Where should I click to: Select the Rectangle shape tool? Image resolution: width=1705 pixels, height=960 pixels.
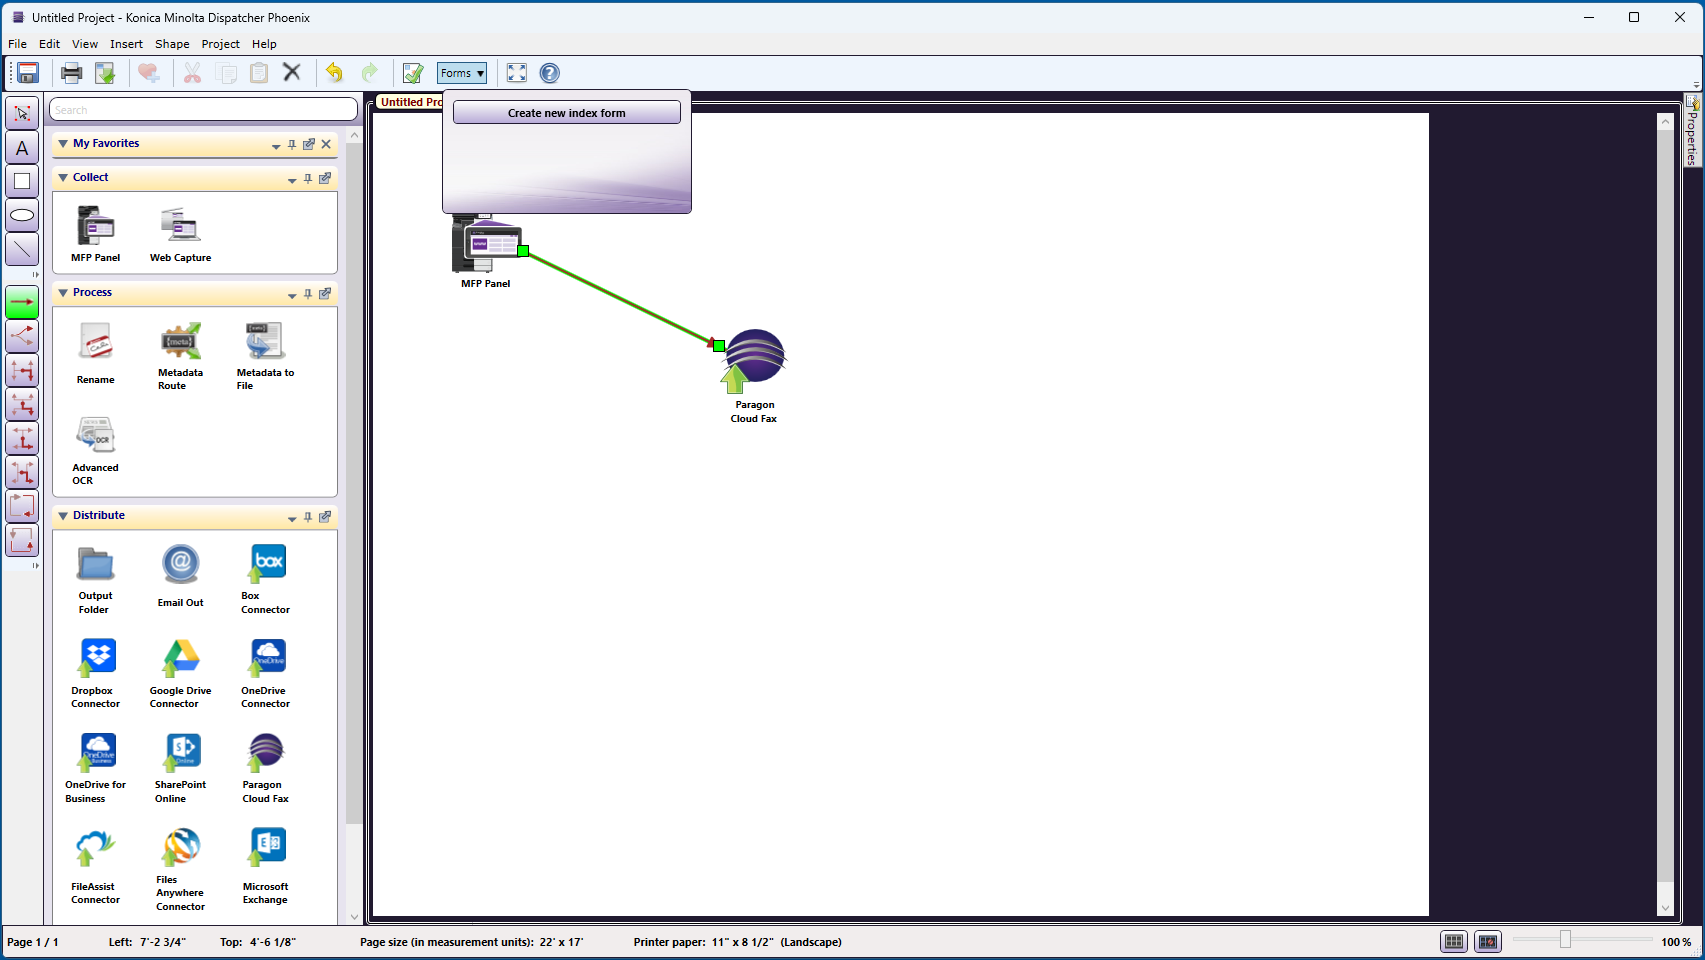[22, 181]
